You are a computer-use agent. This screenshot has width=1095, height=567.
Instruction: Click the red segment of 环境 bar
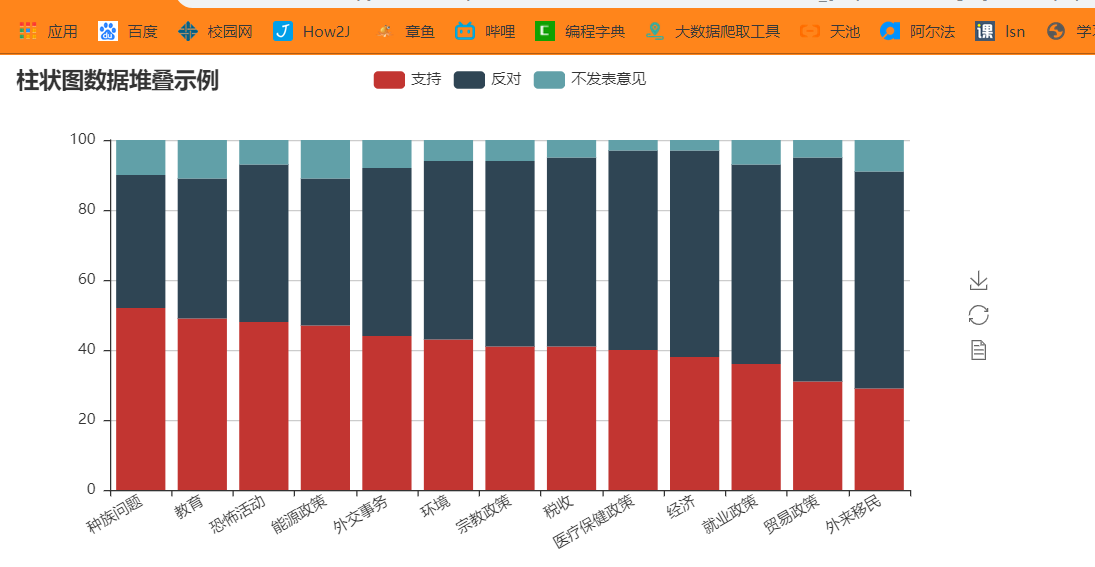[x=448, y=415]
